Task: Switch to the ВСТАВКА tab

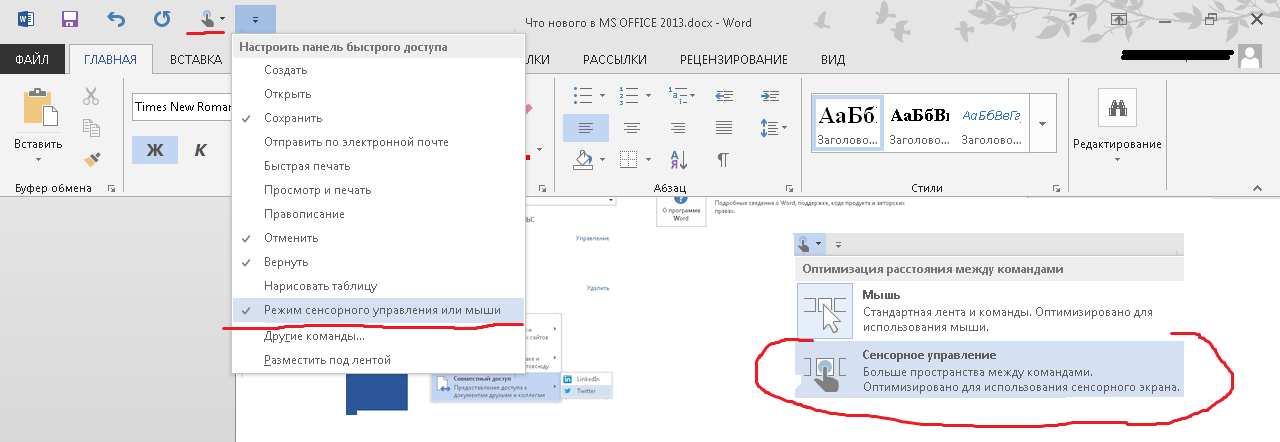Action: [196, 59]
